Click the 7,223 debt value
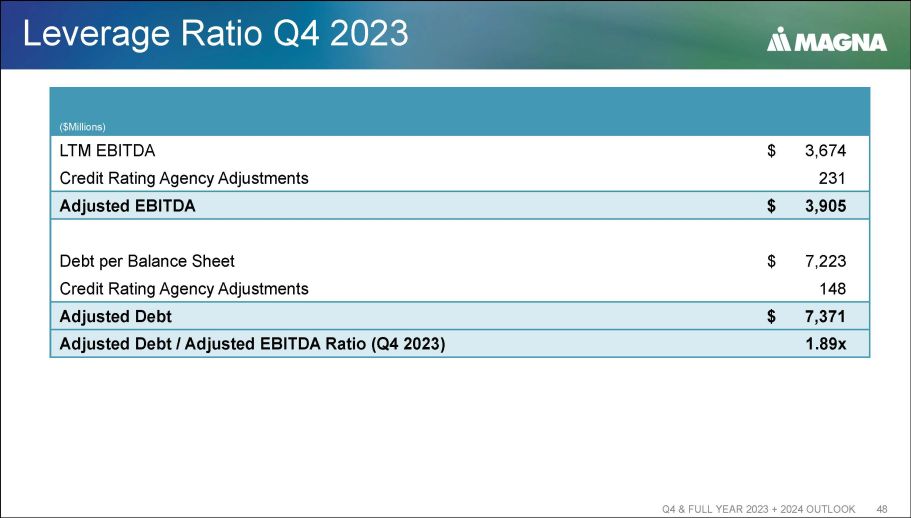 [825, 261]
